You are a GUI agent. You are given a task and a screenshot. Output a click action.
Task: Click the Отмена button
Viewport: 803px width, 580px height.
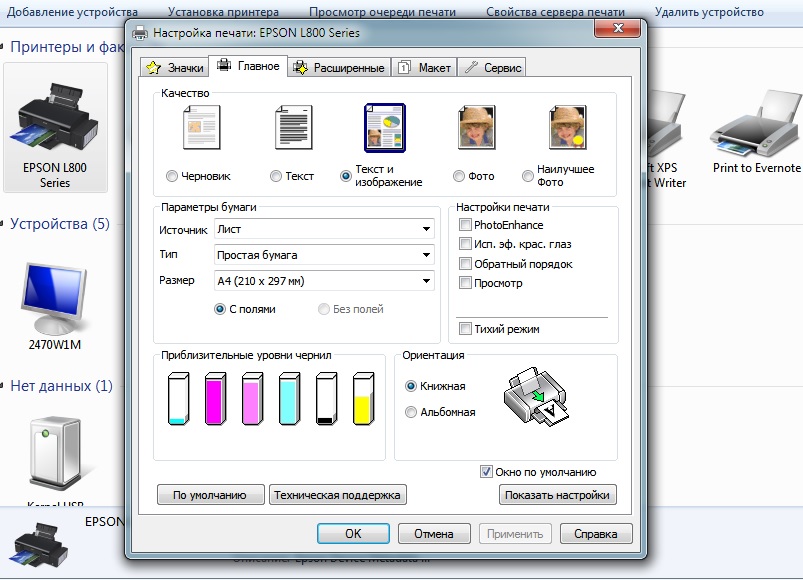[x=434, y=533]
